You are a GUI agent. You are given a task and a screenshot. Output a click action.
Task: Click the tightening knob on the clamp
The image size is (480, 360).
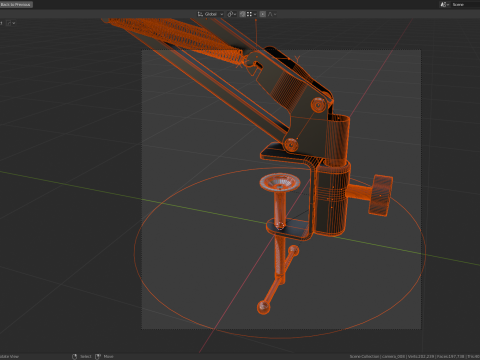pyautogui.click(x=380, y=195)
